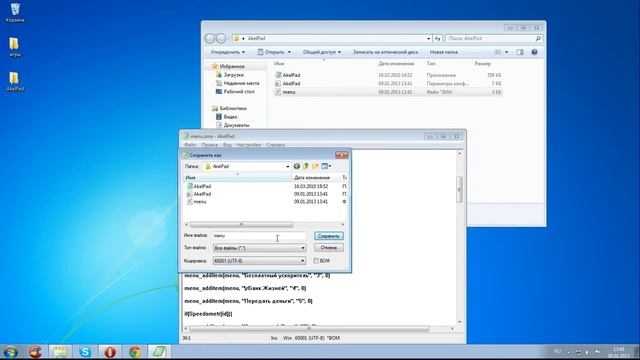Select Избранное in Explorer sidebar
The width and height of the screenshot is (640, 360).
click(x=232, y=67)
